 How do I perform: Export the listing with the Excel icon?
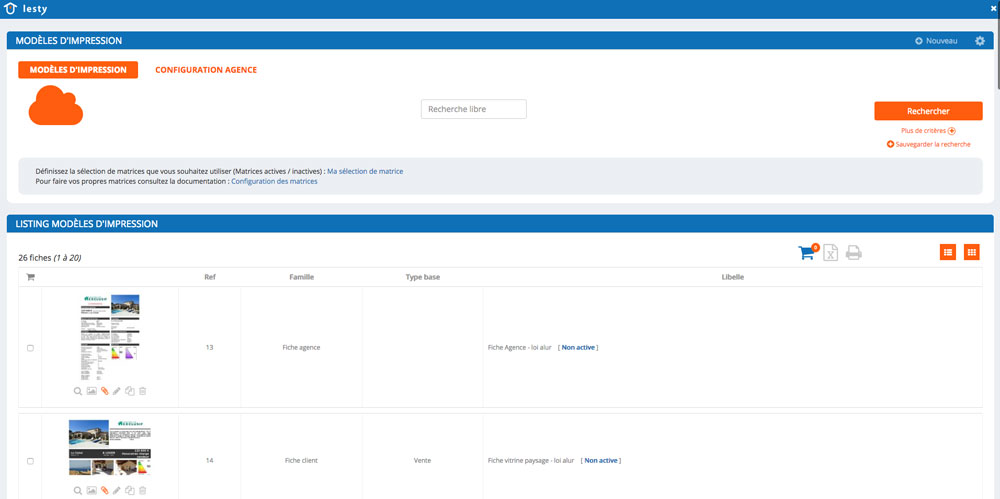point(830,253)
